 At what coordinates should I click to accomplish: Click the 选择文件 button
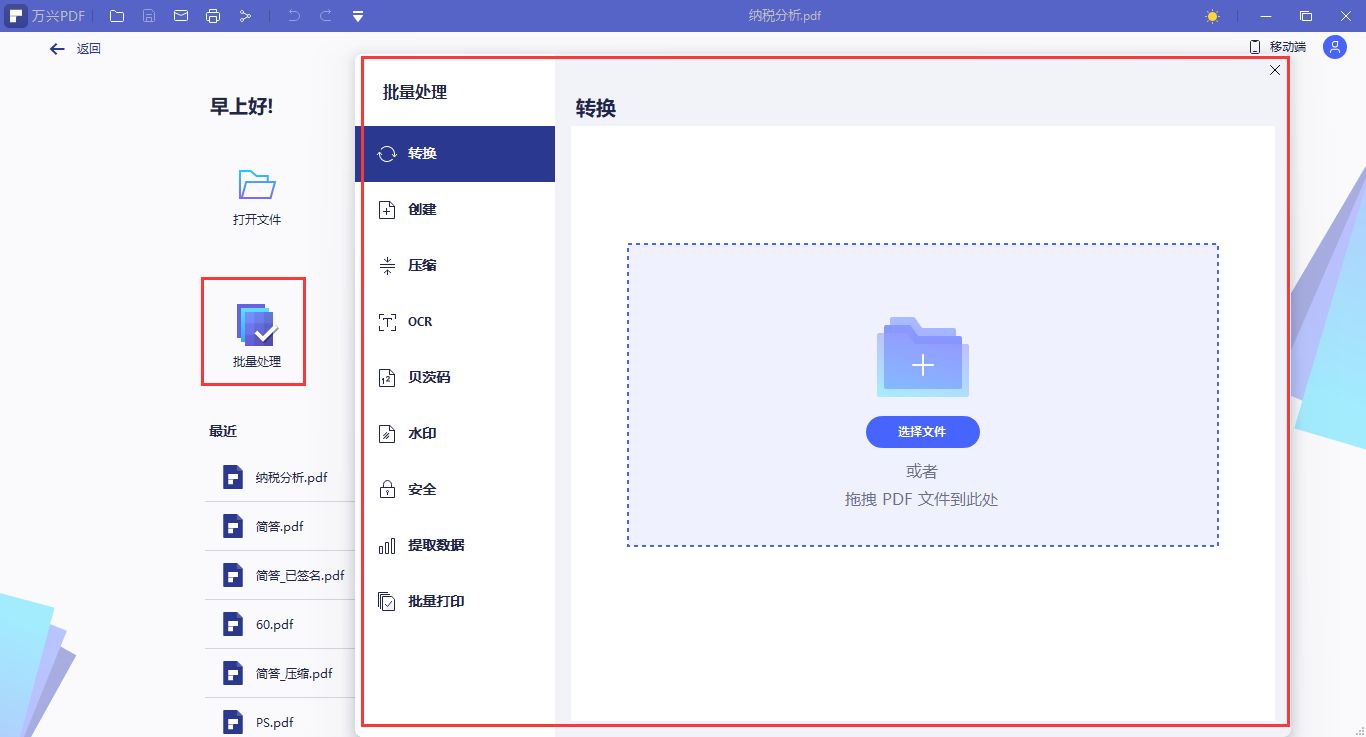pos(922,431)
